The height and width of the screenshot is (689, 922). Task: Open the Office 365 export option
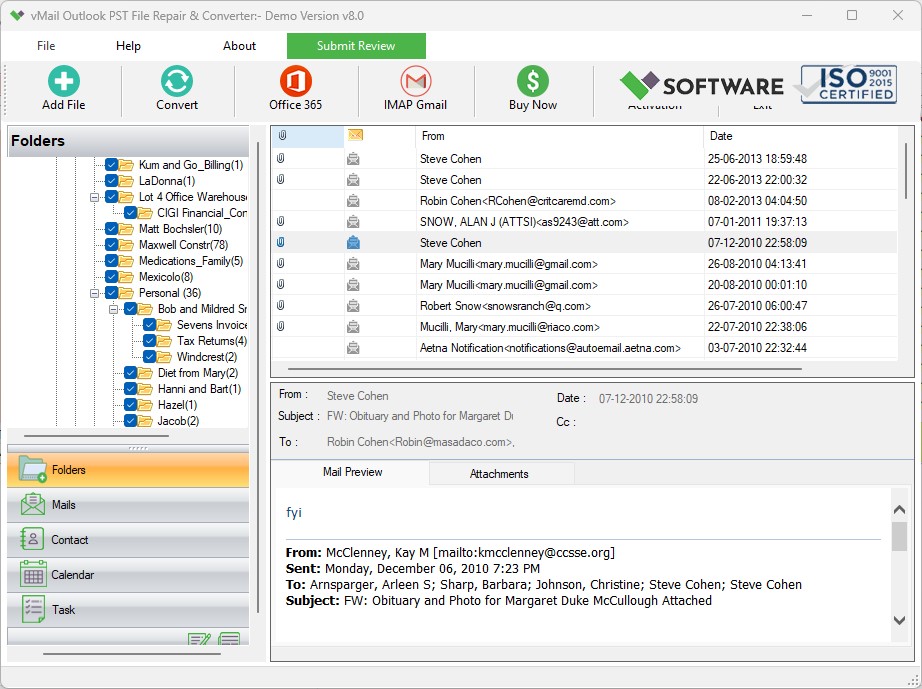click(x=295, y=81)
